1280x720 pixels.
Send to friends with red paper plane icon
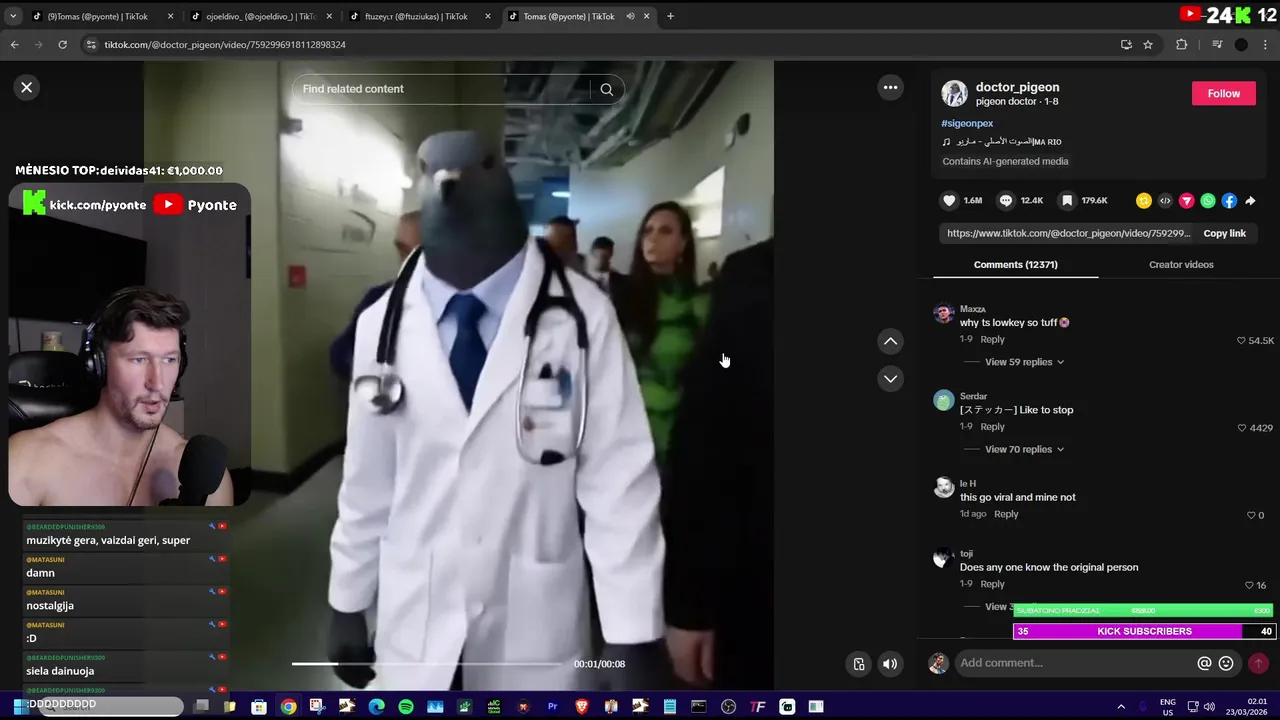[1186, 201]
